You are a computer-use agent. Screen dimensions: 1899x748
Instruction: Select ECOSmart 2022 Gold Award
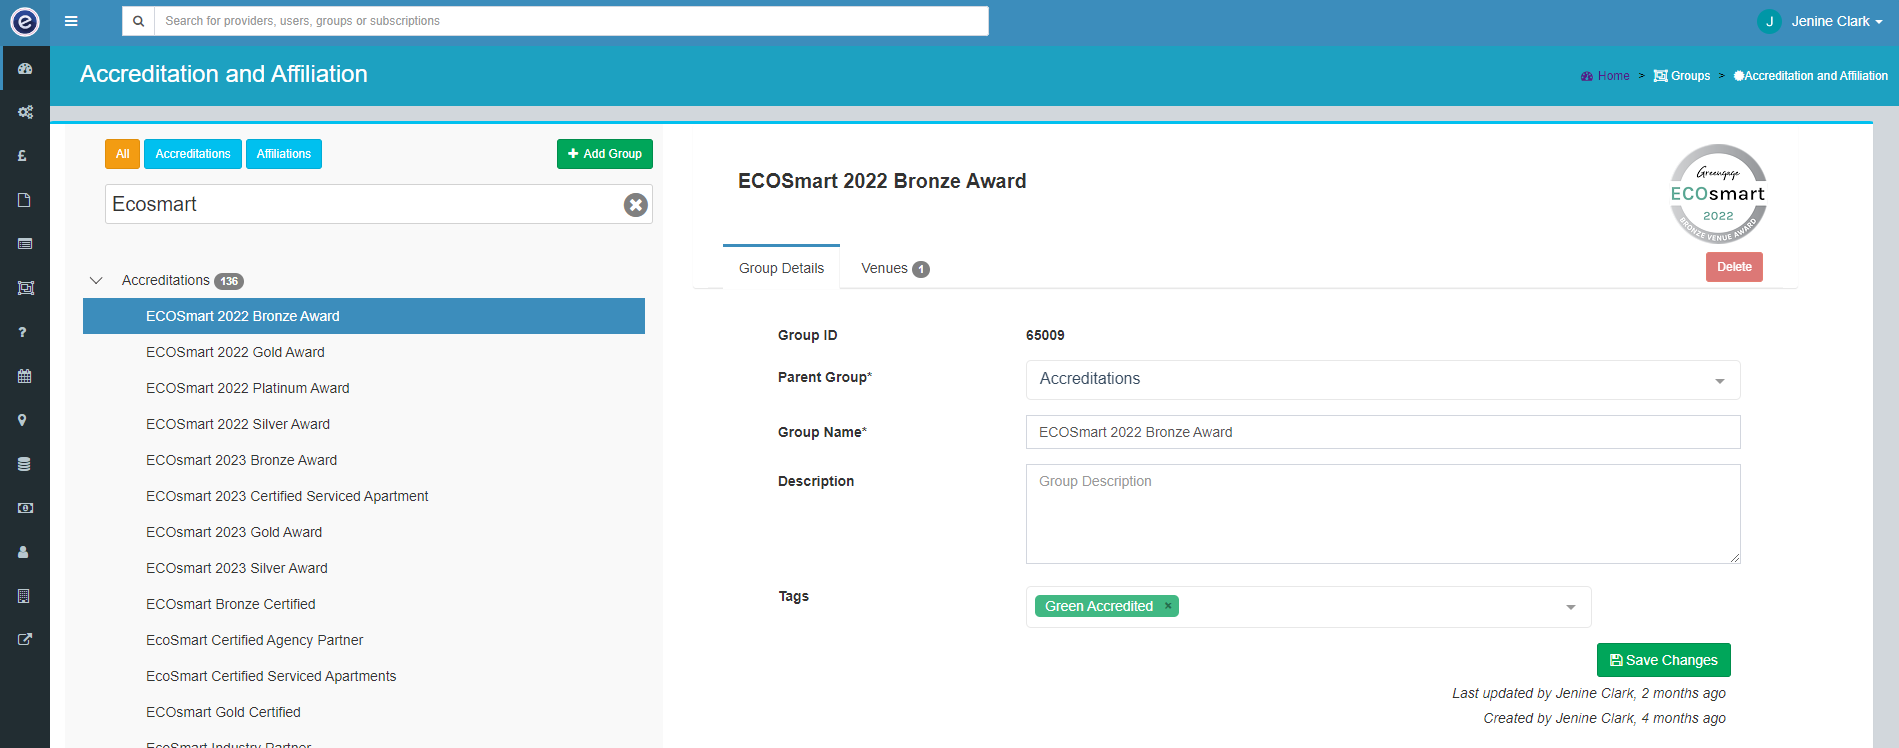pyautogui.click(x=235, y=352)
